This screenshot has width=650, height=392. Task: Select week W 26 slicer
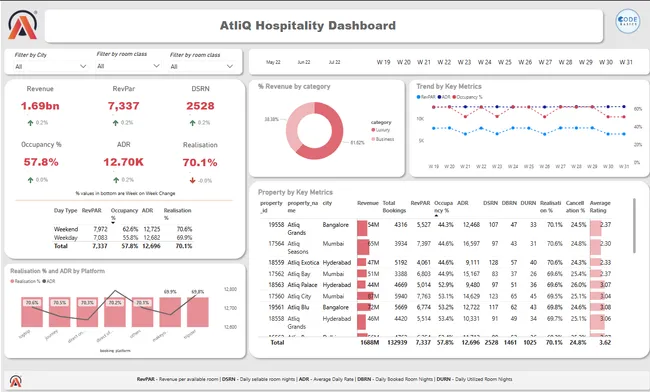point(525,62)
